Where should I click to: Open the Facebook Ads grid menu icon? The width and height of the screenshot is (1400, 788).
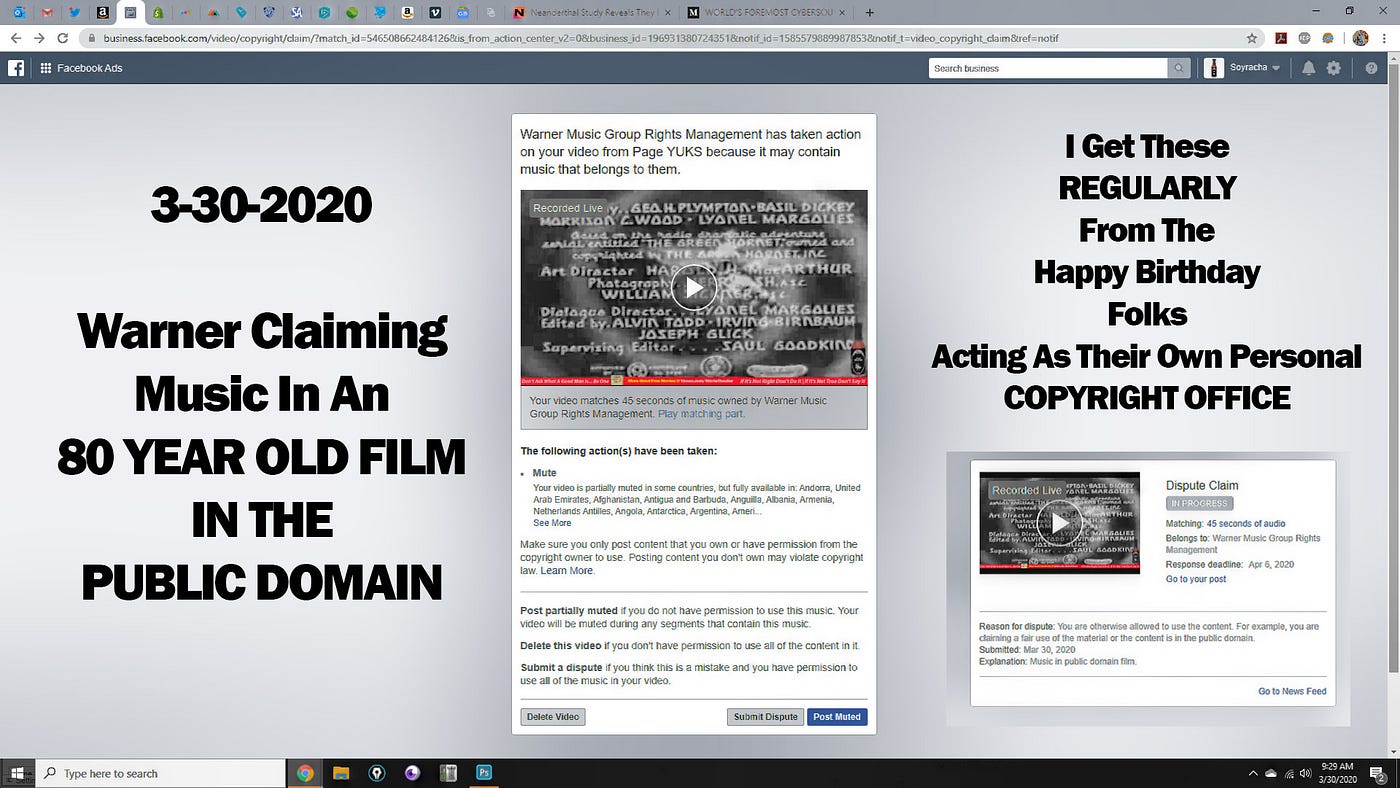coord(45,68)
